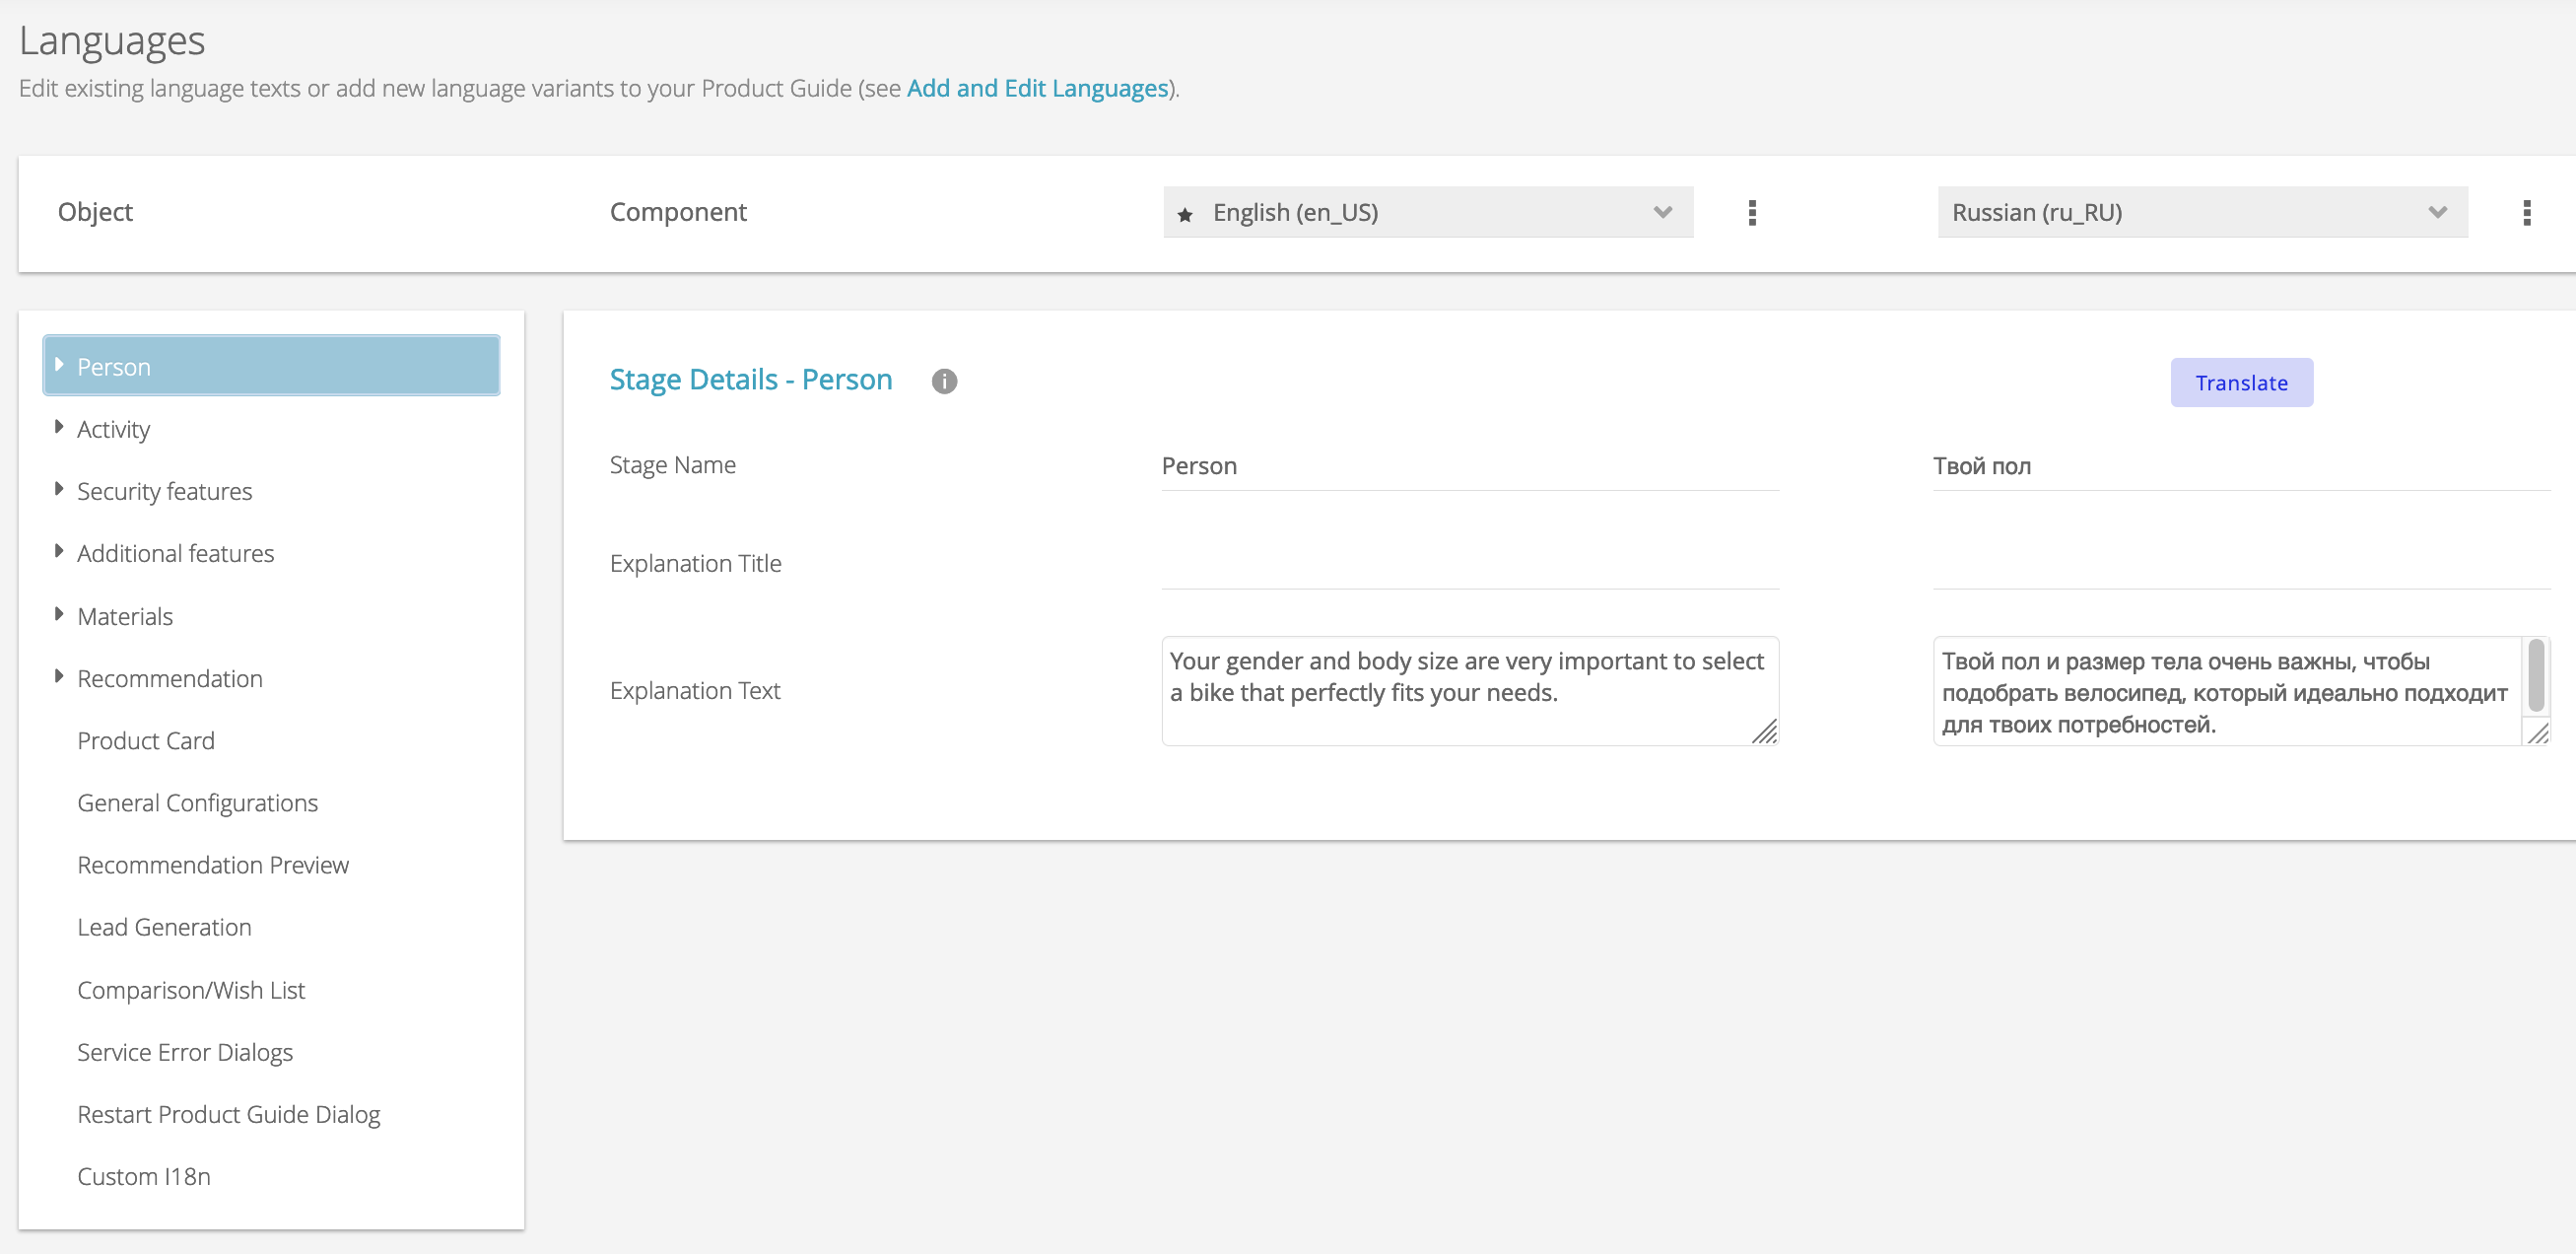2576x1254 pixels.
Task: Click the info icon beside Stage Details
Action: coord(944,381)
